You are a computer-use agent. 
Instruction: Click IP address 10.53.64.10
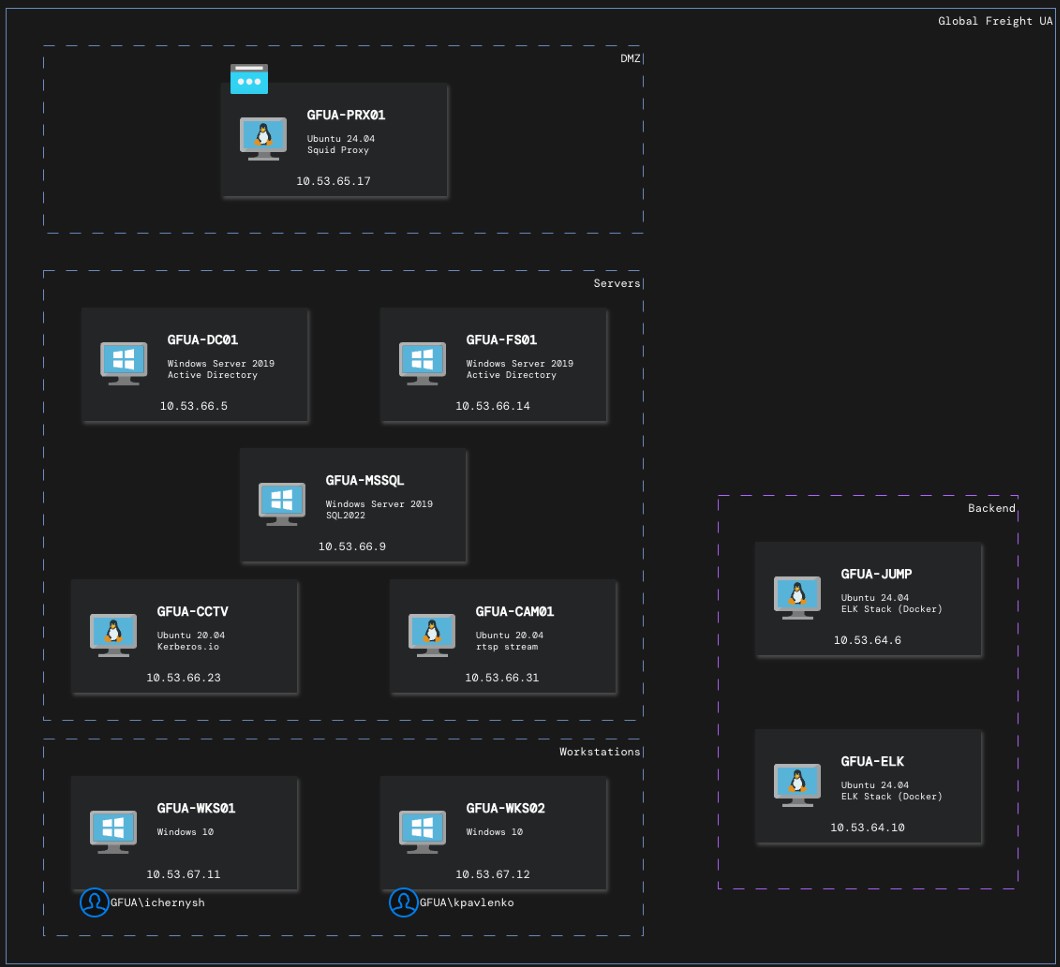pos(867,828)
